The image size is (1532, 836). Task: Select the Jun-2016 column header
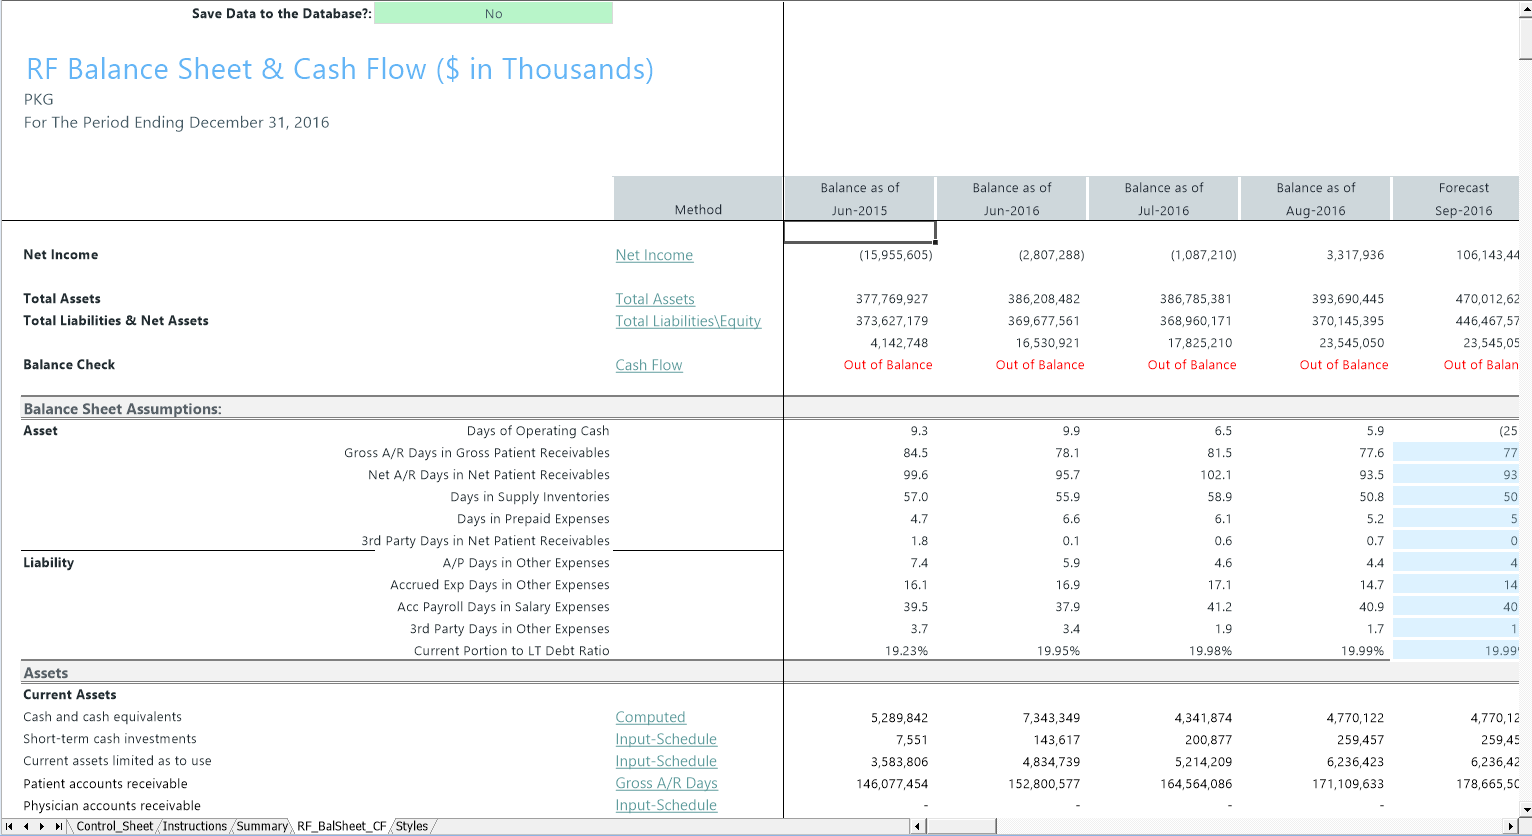coord(1012,198)
